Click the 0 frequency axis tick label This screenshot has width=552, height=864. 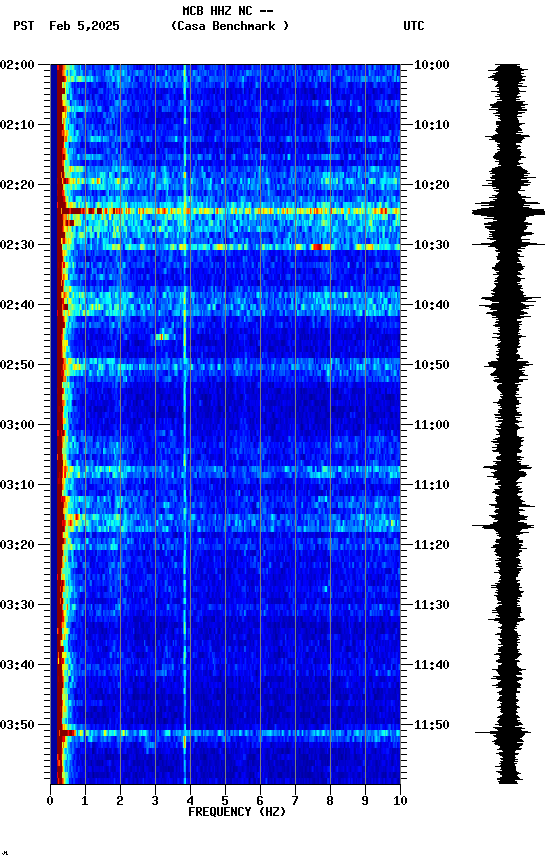pos(50,801)
